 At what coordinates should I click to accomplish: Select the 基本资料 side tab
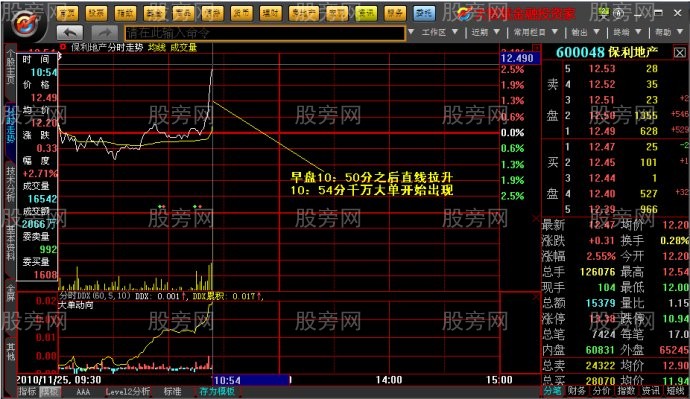(x=10, y=243)
